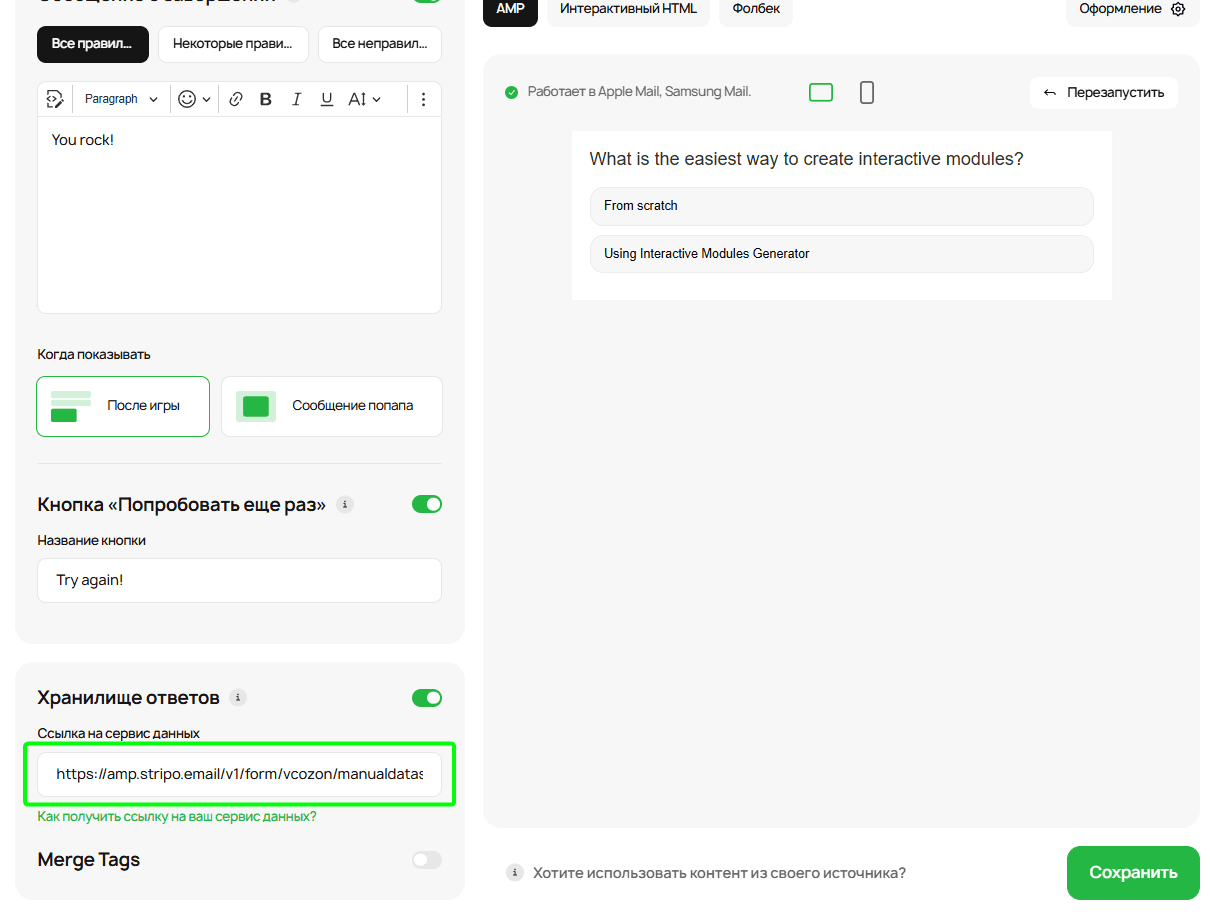
Task: Open the code editor icon in toolbar
Action: (55, 99)
